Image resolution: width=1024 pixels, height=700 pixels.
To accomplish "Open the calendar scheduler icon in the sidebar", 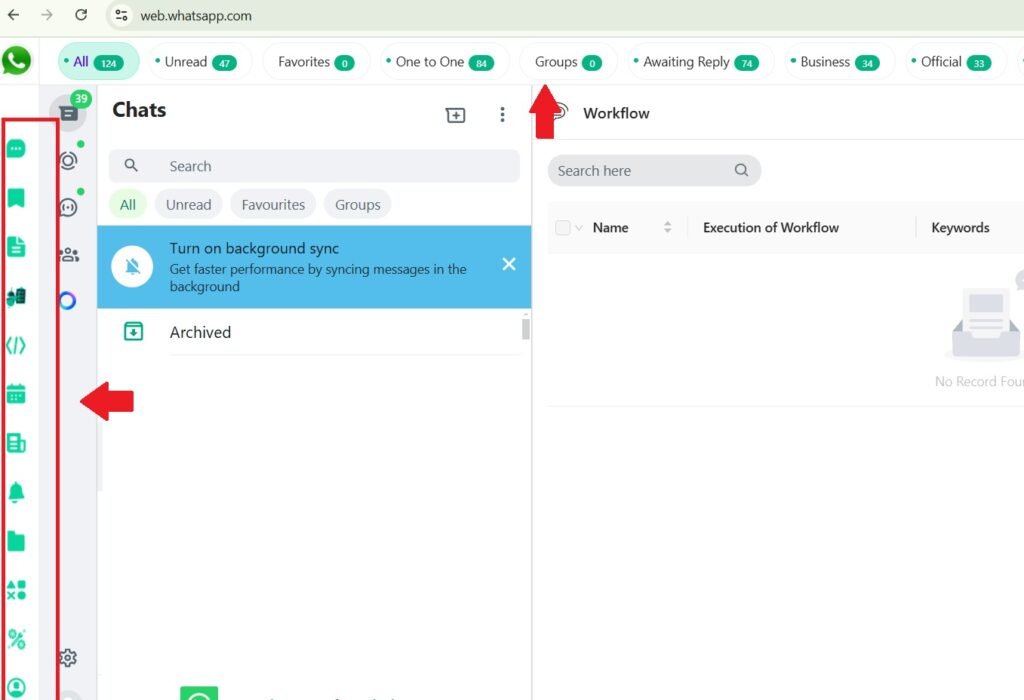I will pos(17,393).
